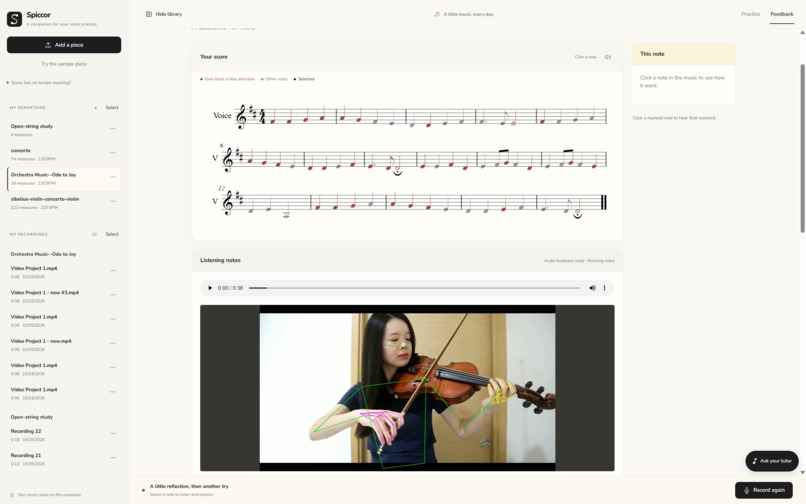The image size is (806, 504).
Task: Click the 0:00 / 0:36 time display
Action: [230, 288]
